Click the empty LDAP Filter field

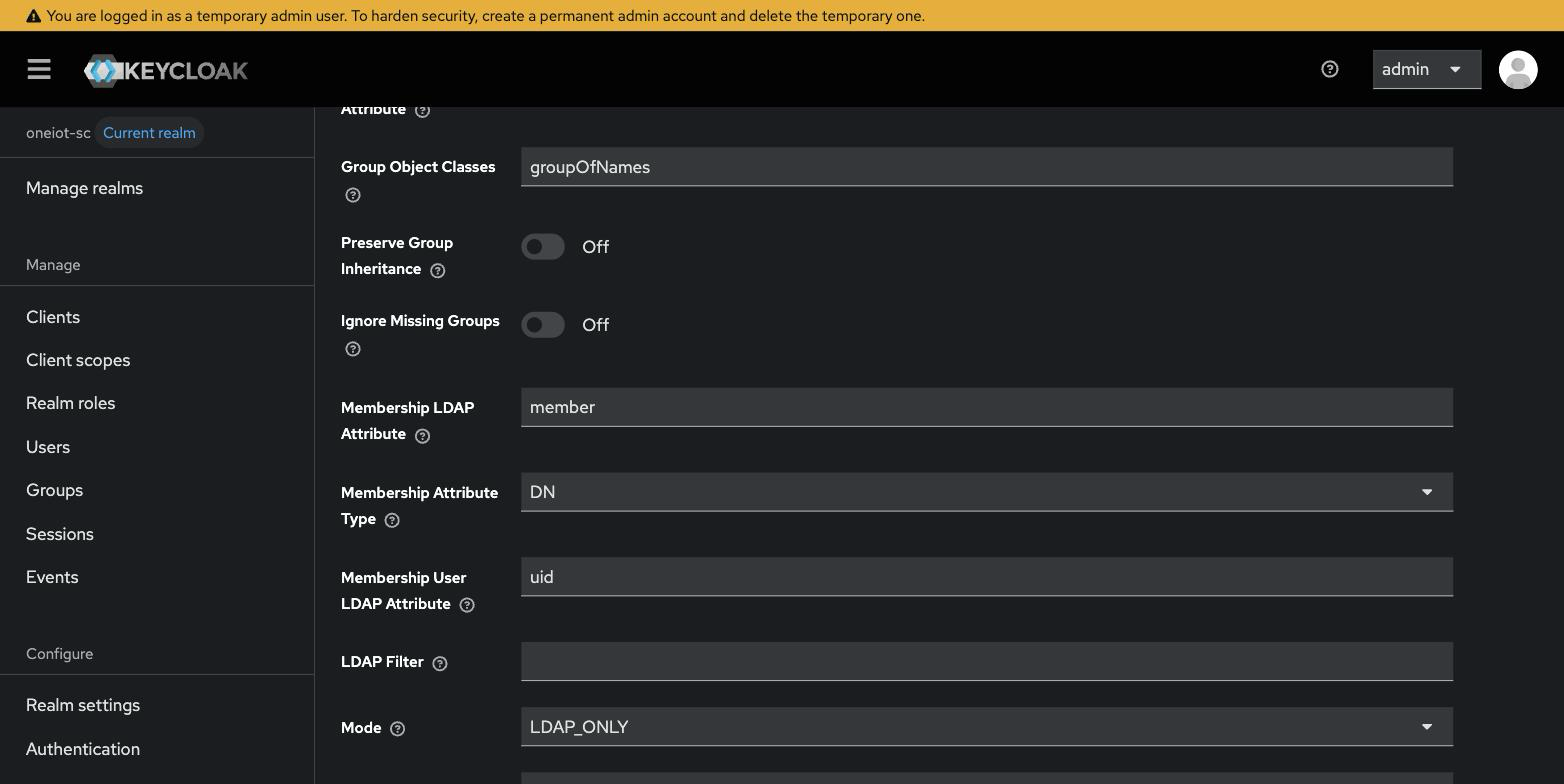click(986, 661)
